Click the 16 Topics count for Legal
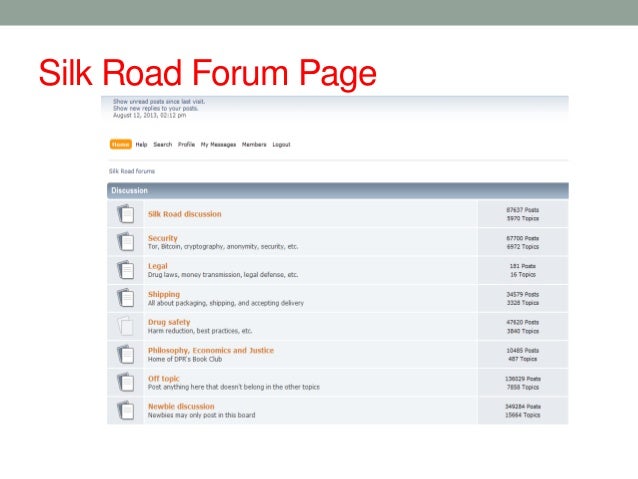 coord(523,275)
